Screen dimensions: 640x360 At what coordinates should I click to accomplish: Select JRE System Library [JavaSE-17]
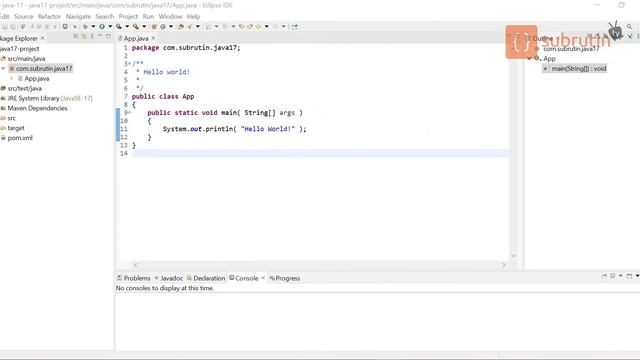pyautogui.click(x=47, y=98)
